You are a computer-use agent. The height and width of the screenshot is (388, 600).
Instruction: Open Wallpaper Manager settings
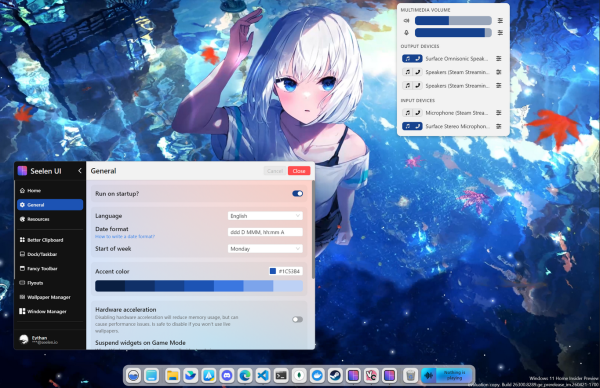click(x=50, y=297)
